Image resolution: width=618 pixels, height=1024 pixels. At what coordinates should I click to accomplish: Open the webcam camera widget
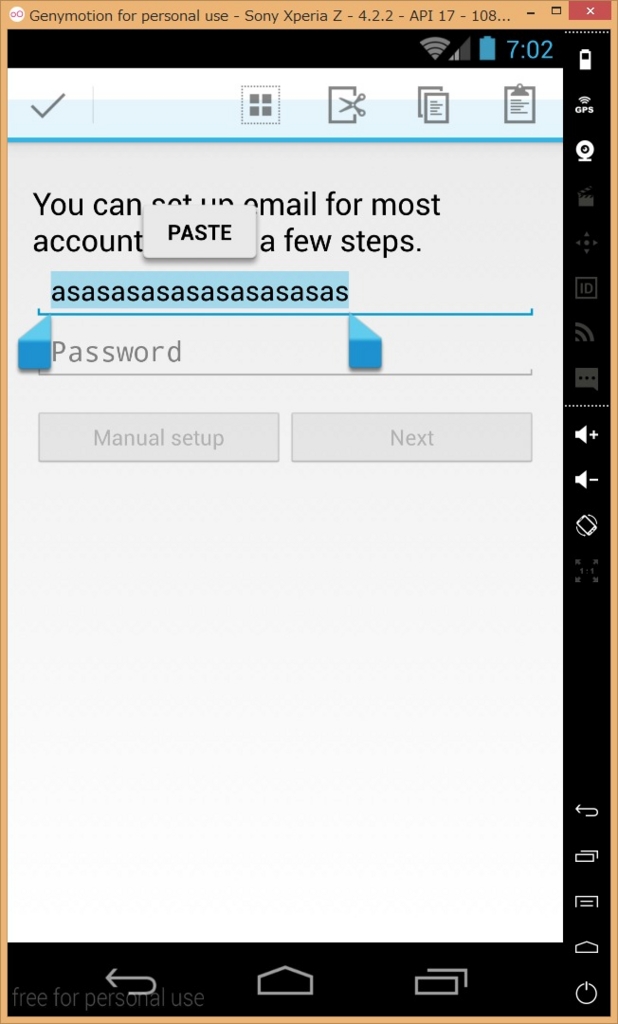point(585,151)
